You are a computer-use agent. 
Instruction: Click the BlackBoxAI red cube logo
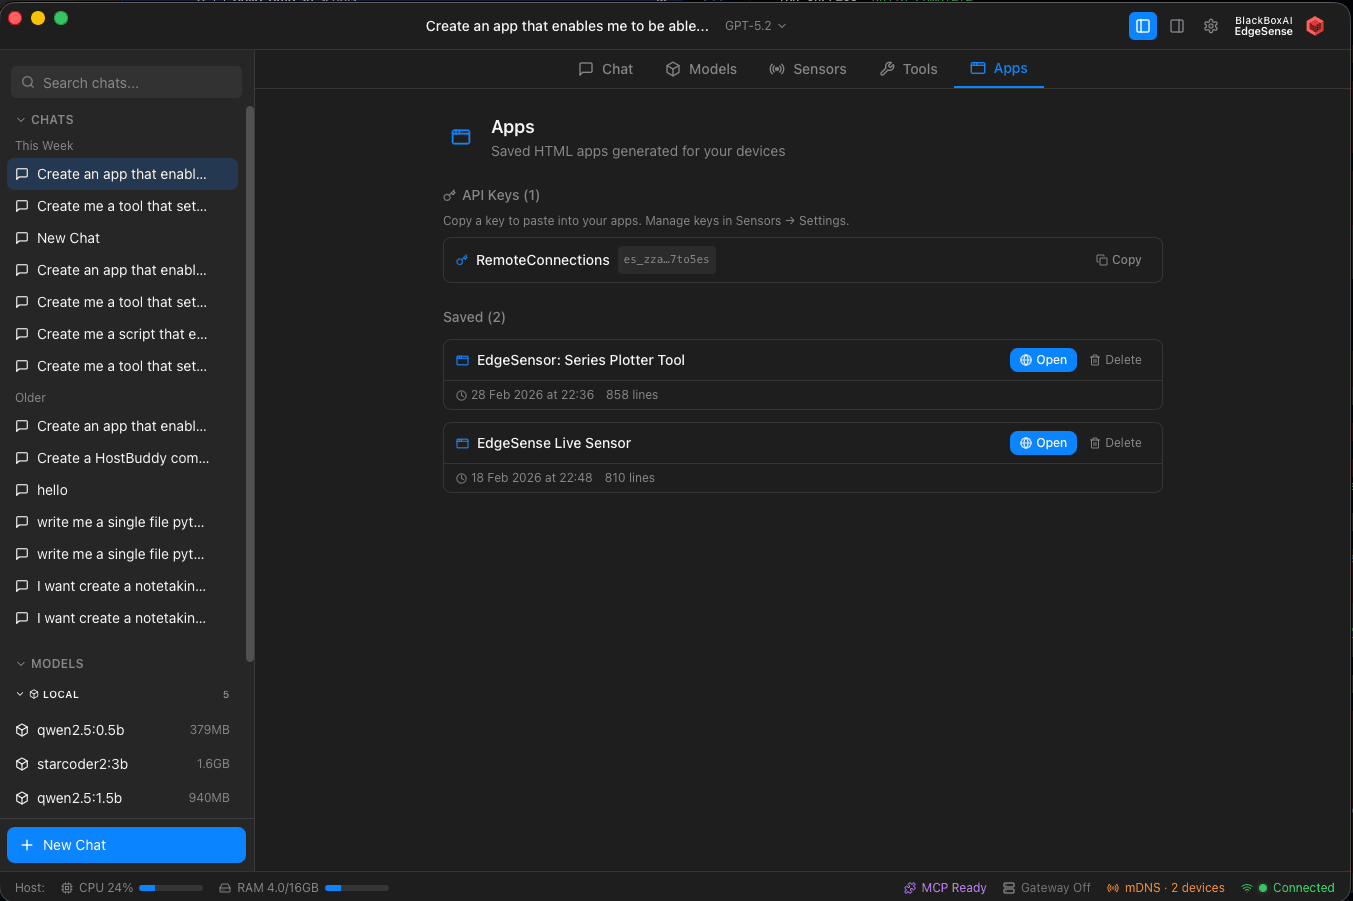[1315, 26]
